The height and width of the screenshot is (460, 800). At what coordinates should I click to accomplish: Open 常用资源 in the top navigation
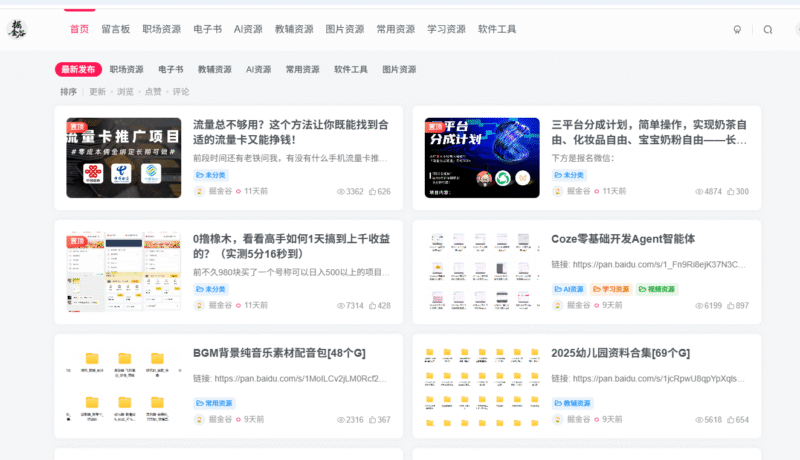point(395,29)
